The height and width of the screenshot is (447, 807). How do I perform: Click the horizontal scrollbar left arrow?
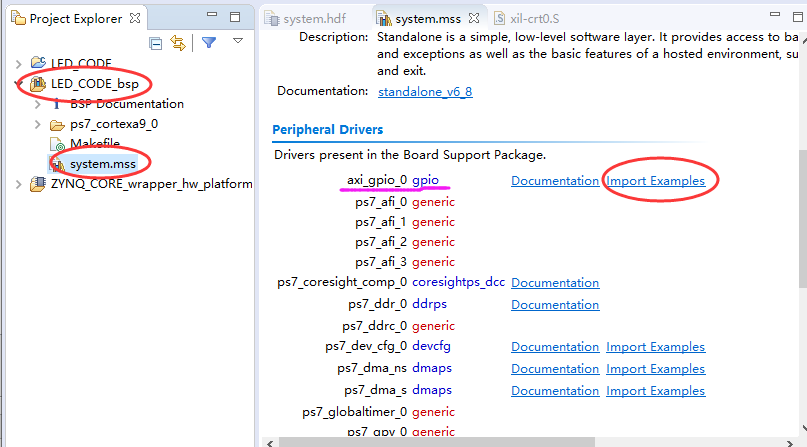(270, 443)
